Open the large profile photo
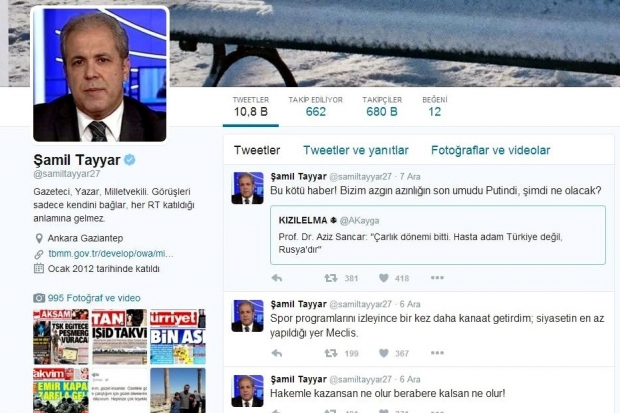620x413 pixels. pyautogui.click(x=100, y=74)
